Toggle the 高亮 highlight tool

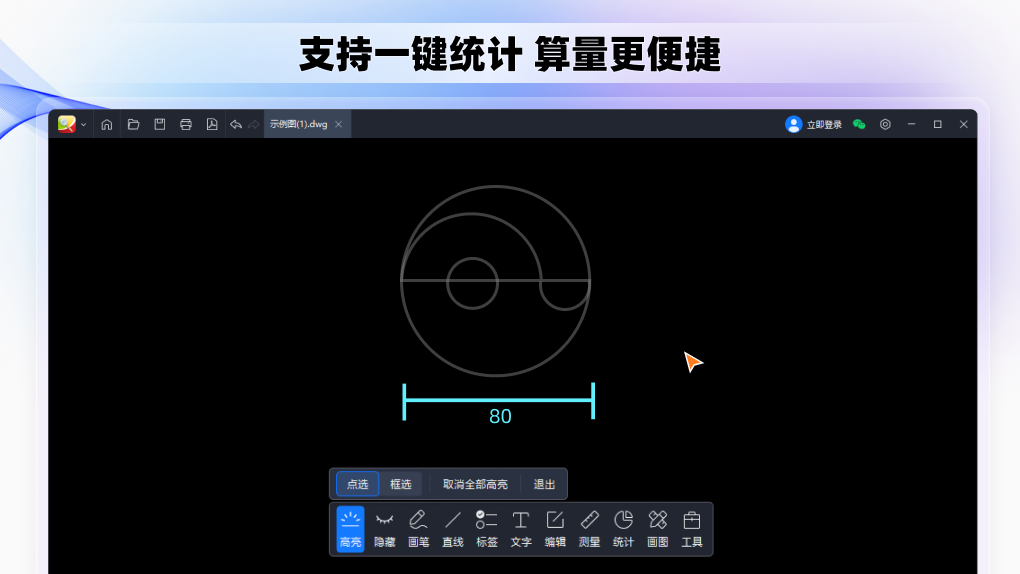pyautogui.click(x=351, y=529)
